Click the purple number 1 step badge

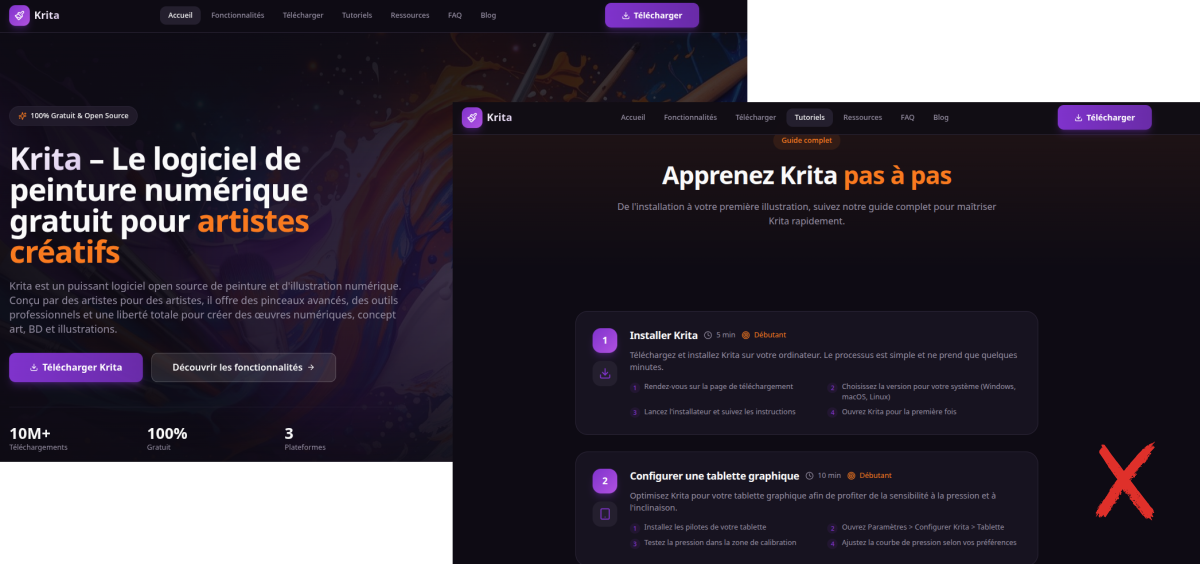tap(604, 341)
